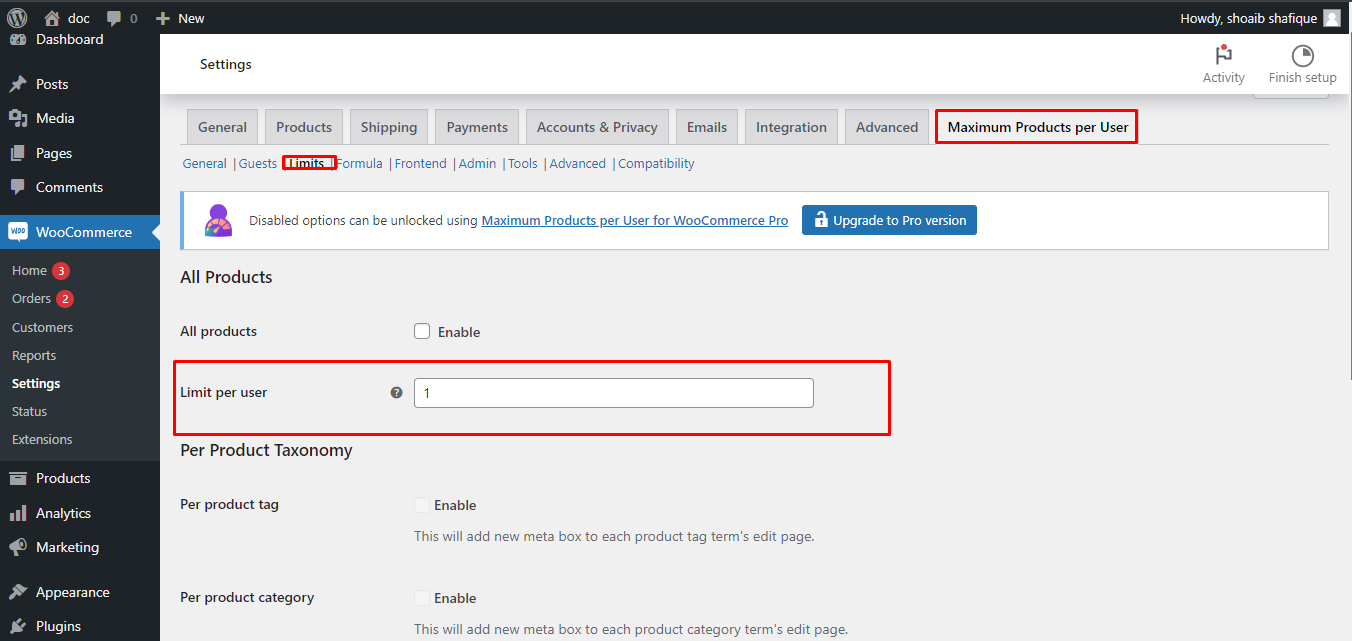Click the Orders badge showing 2
1352x641 pixels.
tap(65, 299)
